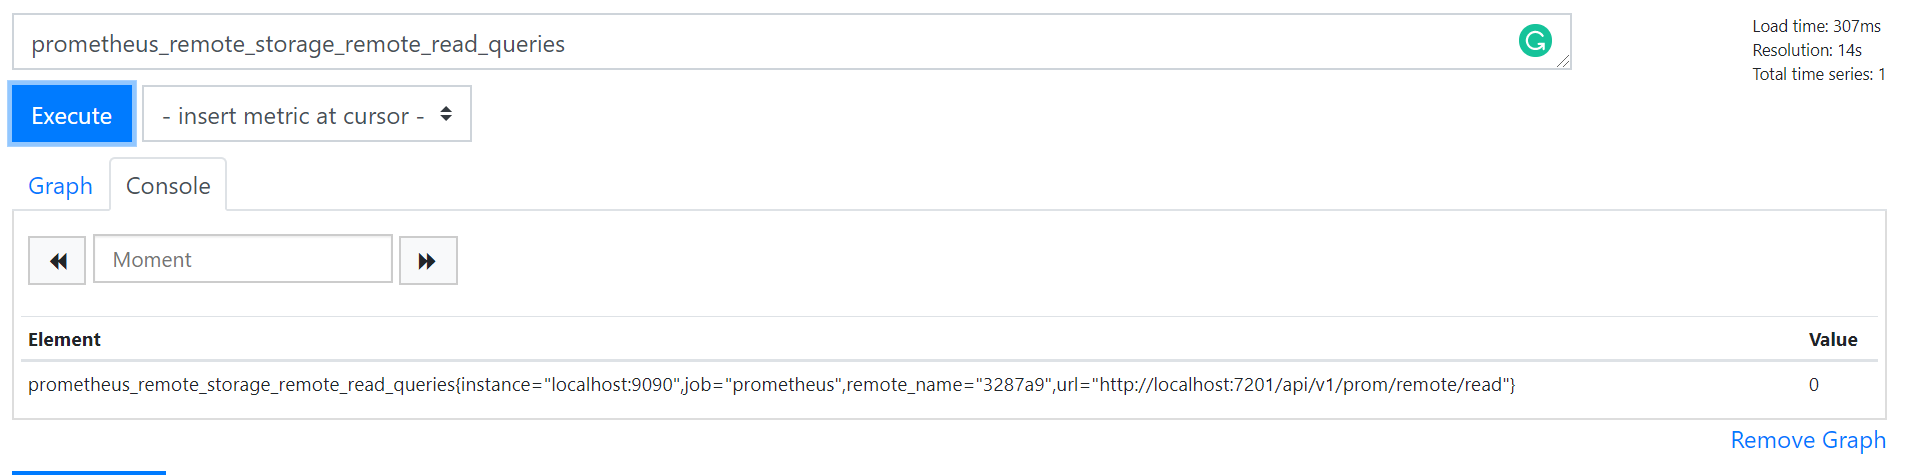Click the Resolution 14s text
This screenshot has width=1909, height=475.
(1807, 50)
